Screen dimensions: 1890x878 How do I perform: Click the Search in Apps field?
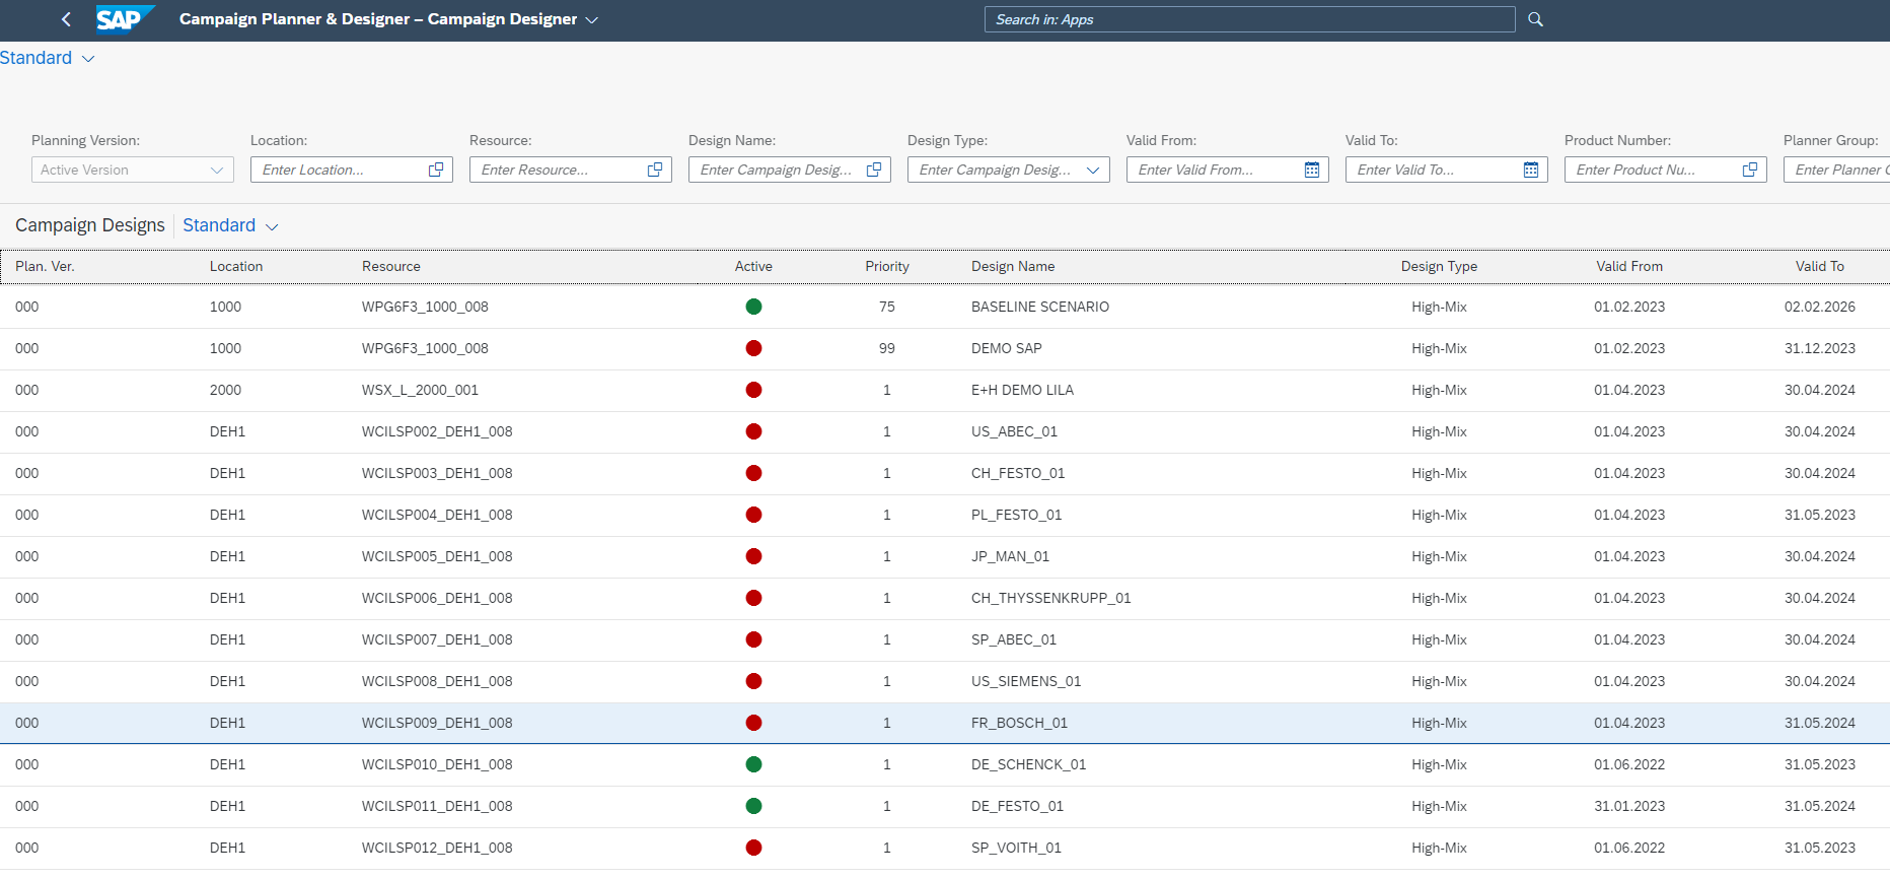tap(1250, 19)
